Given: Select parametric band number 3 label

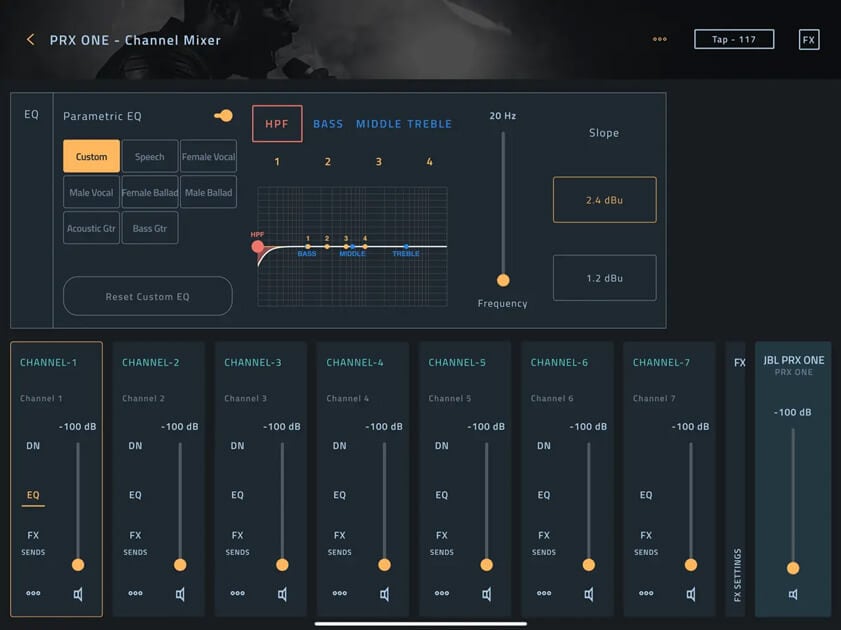Looking at the screenshot, I should click(379, 161).
